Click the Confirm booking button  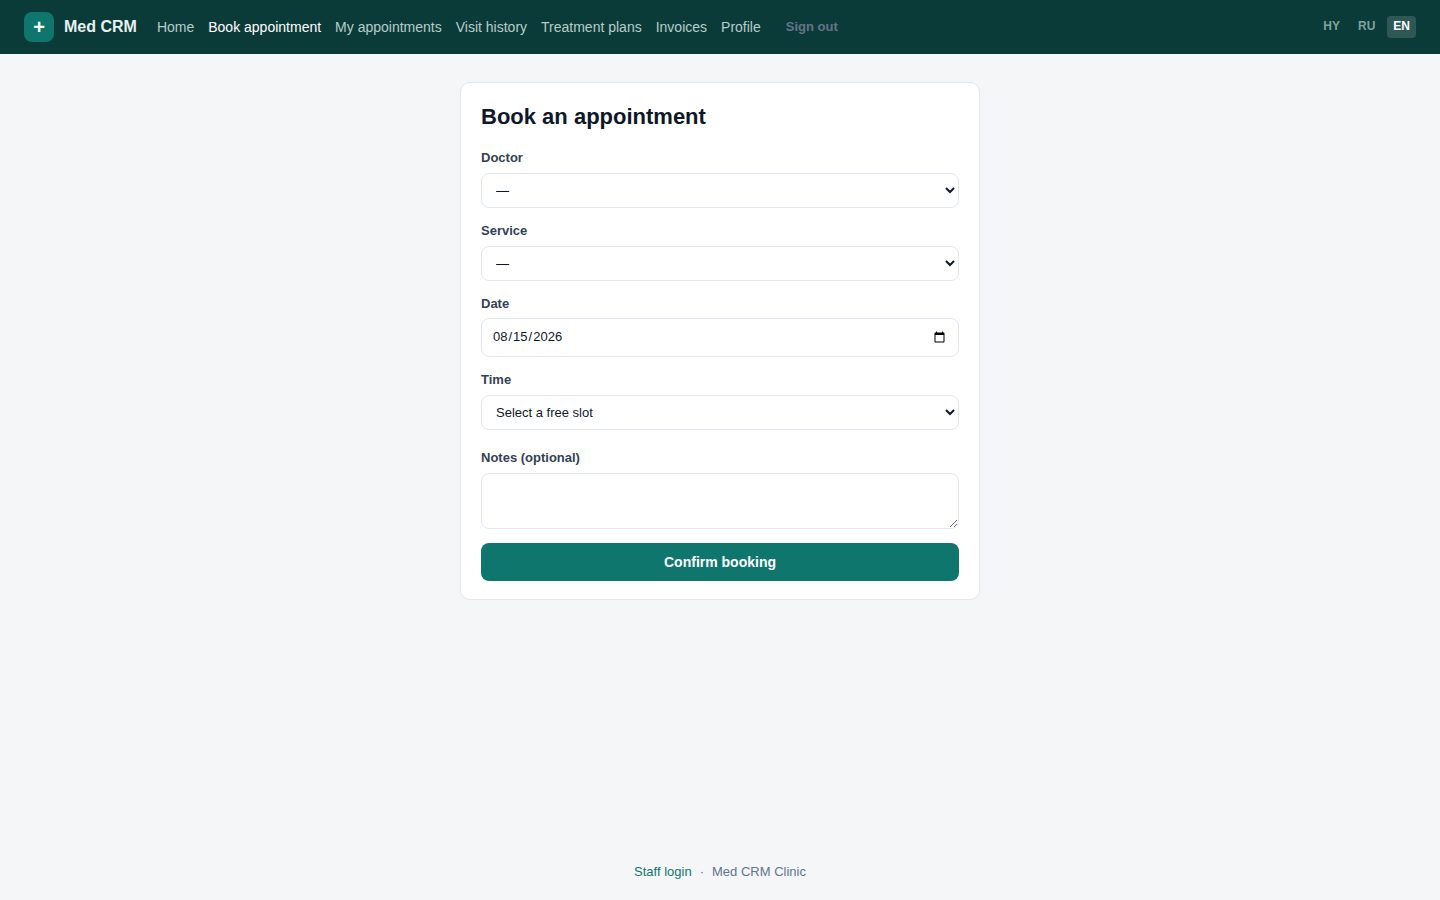[720, 562]
